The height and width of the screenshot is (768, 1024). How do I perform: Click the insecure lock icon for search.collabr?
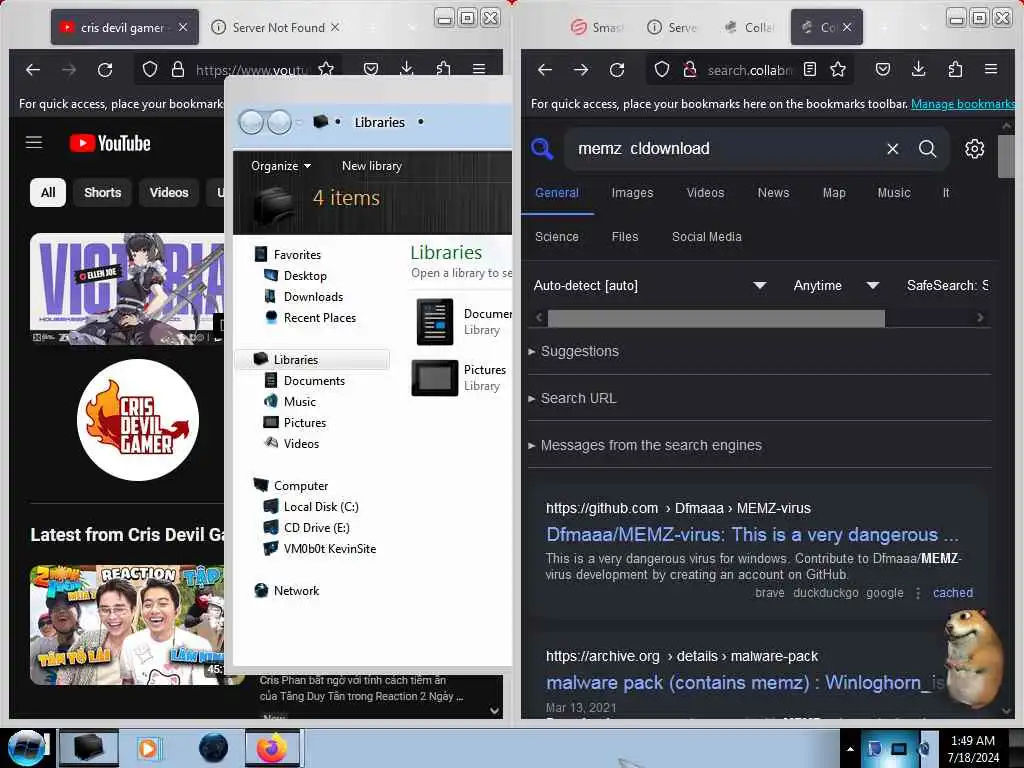coord(689,69)
